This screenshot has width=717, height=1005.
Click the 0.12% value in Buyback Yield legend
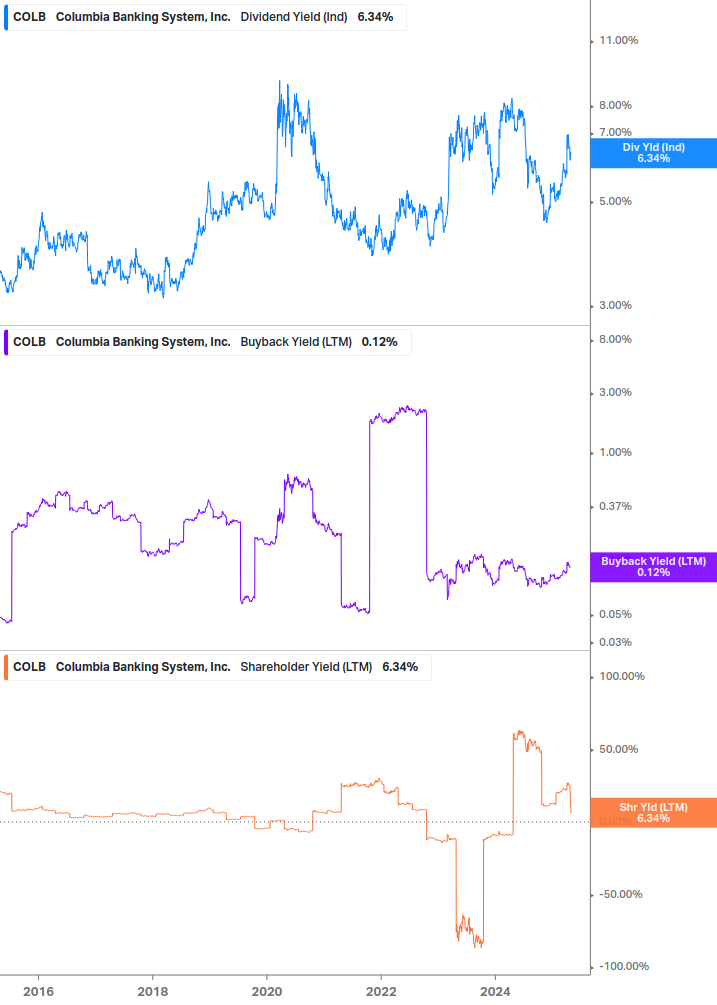tap(379, 342)
